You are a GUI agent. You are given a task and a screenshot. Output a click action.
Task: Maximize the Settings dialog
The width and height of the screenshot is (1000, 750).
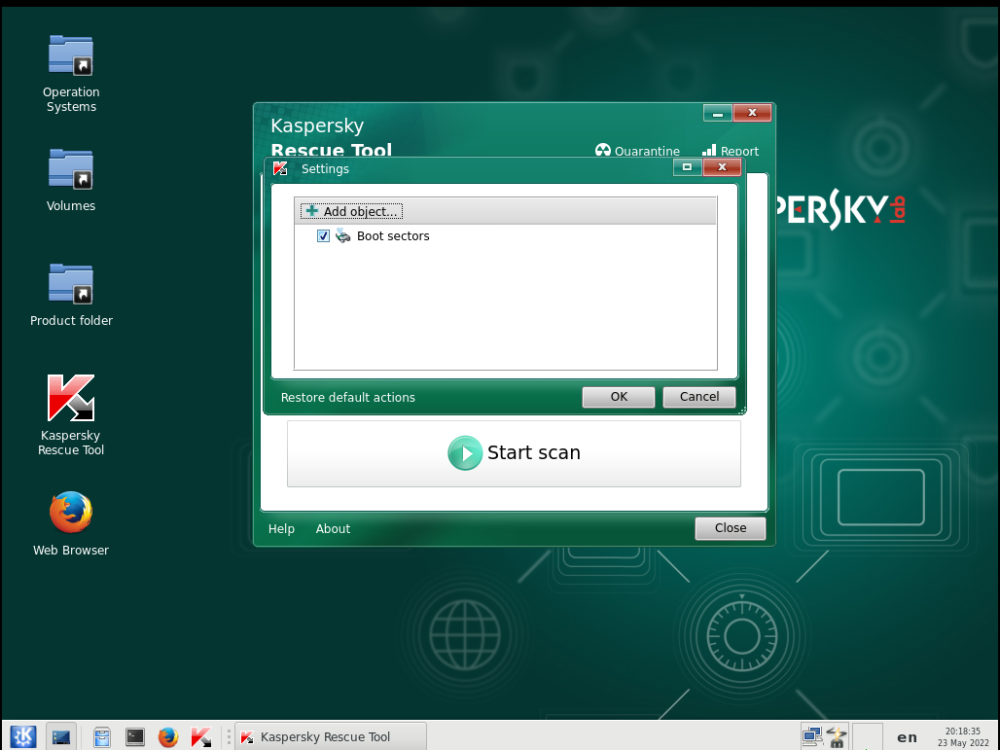pos(688,167)
